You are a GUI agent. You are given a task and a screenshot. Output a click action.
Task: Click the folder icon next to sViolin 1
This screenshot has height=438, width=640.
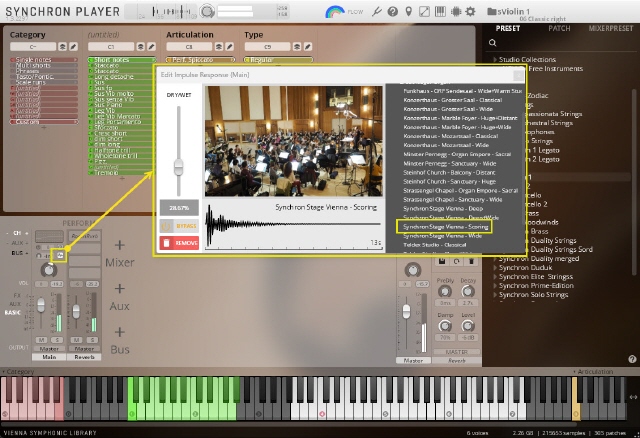[492, 11]
